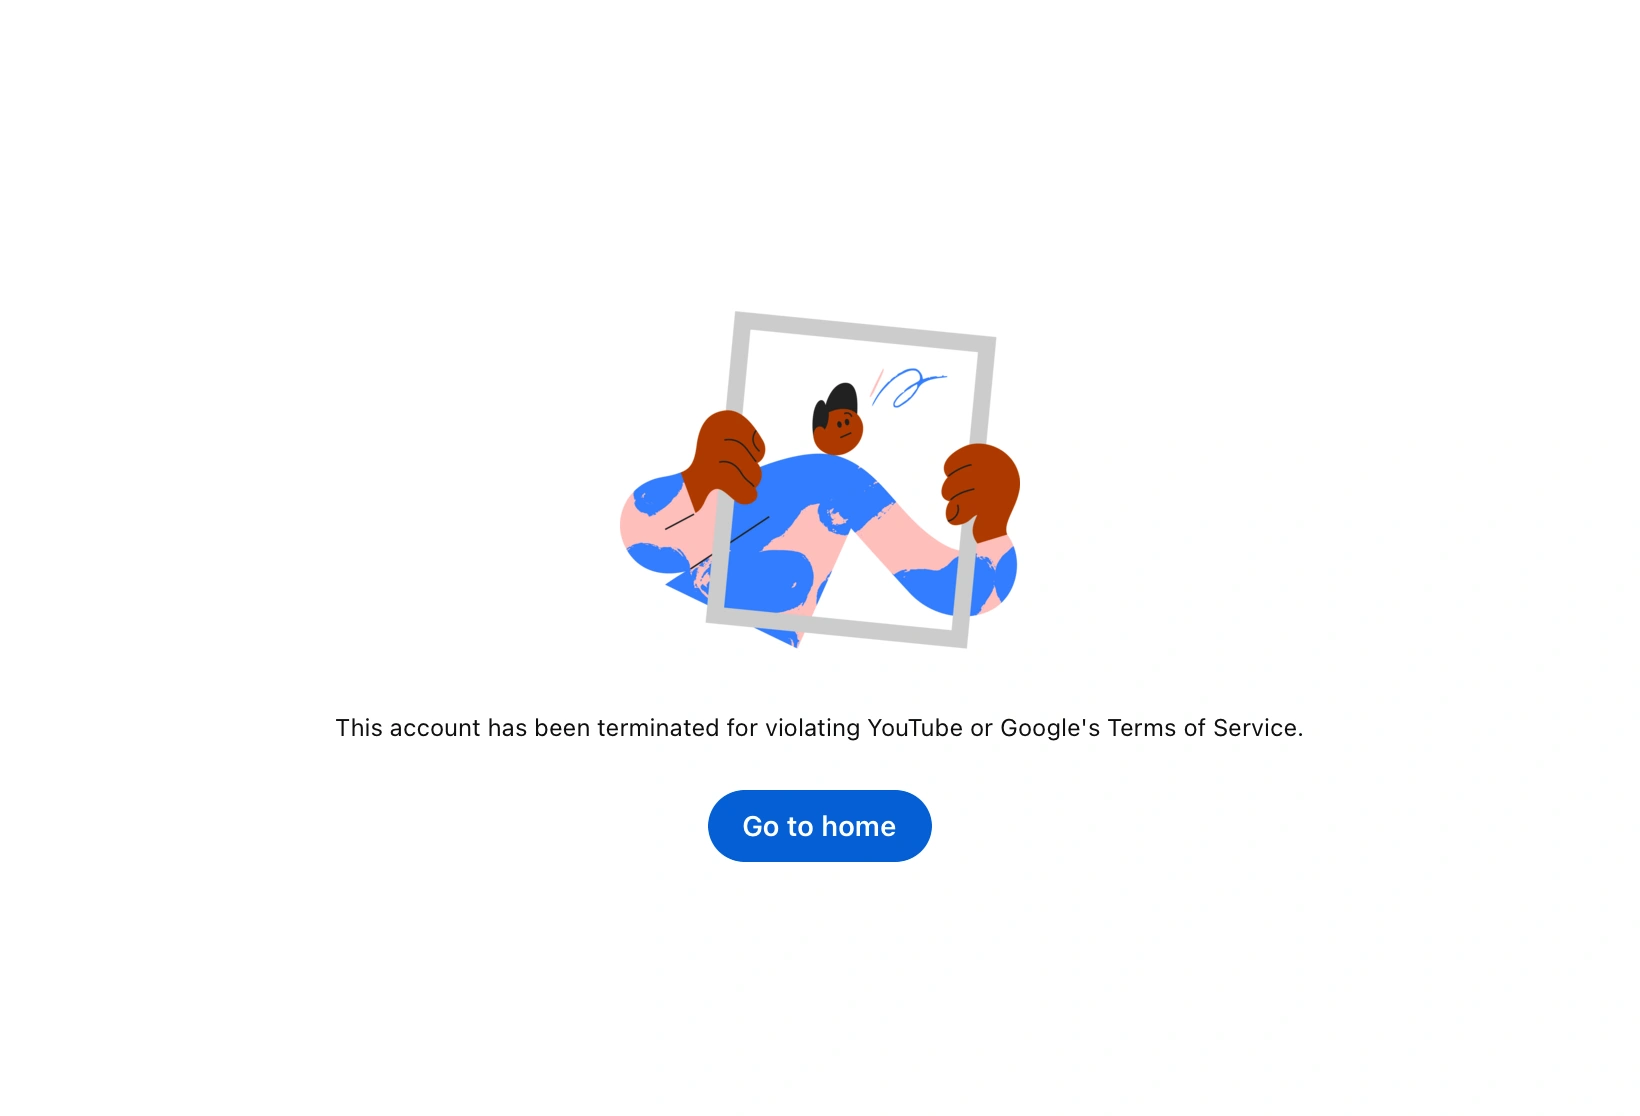Select the blue scribble inside the frame

pyautogui.click(x=908, y=387)
